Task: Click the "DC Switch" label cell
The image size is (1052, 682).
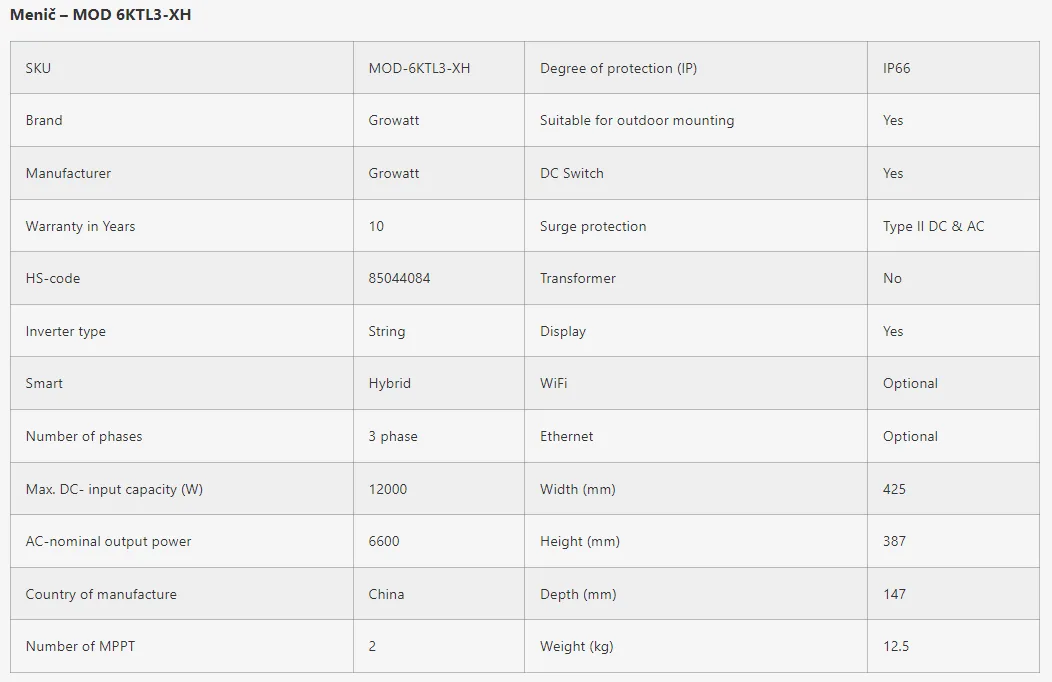Action: click(572, 173)
